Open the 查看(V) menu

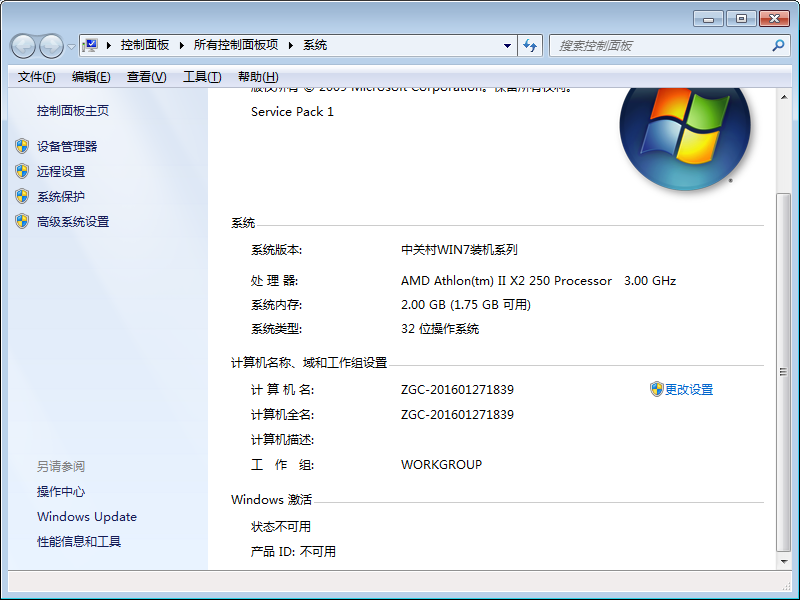146,77
